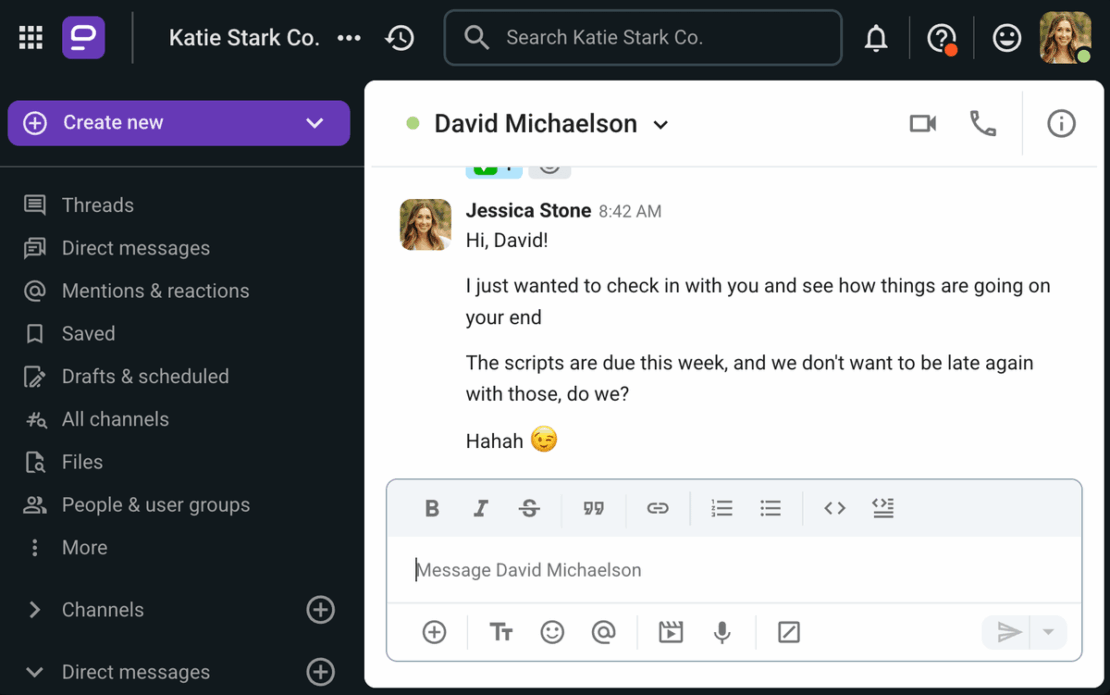Open Files from the sidebar
The height and width of the screenshot is (695, 1110).
83,462
